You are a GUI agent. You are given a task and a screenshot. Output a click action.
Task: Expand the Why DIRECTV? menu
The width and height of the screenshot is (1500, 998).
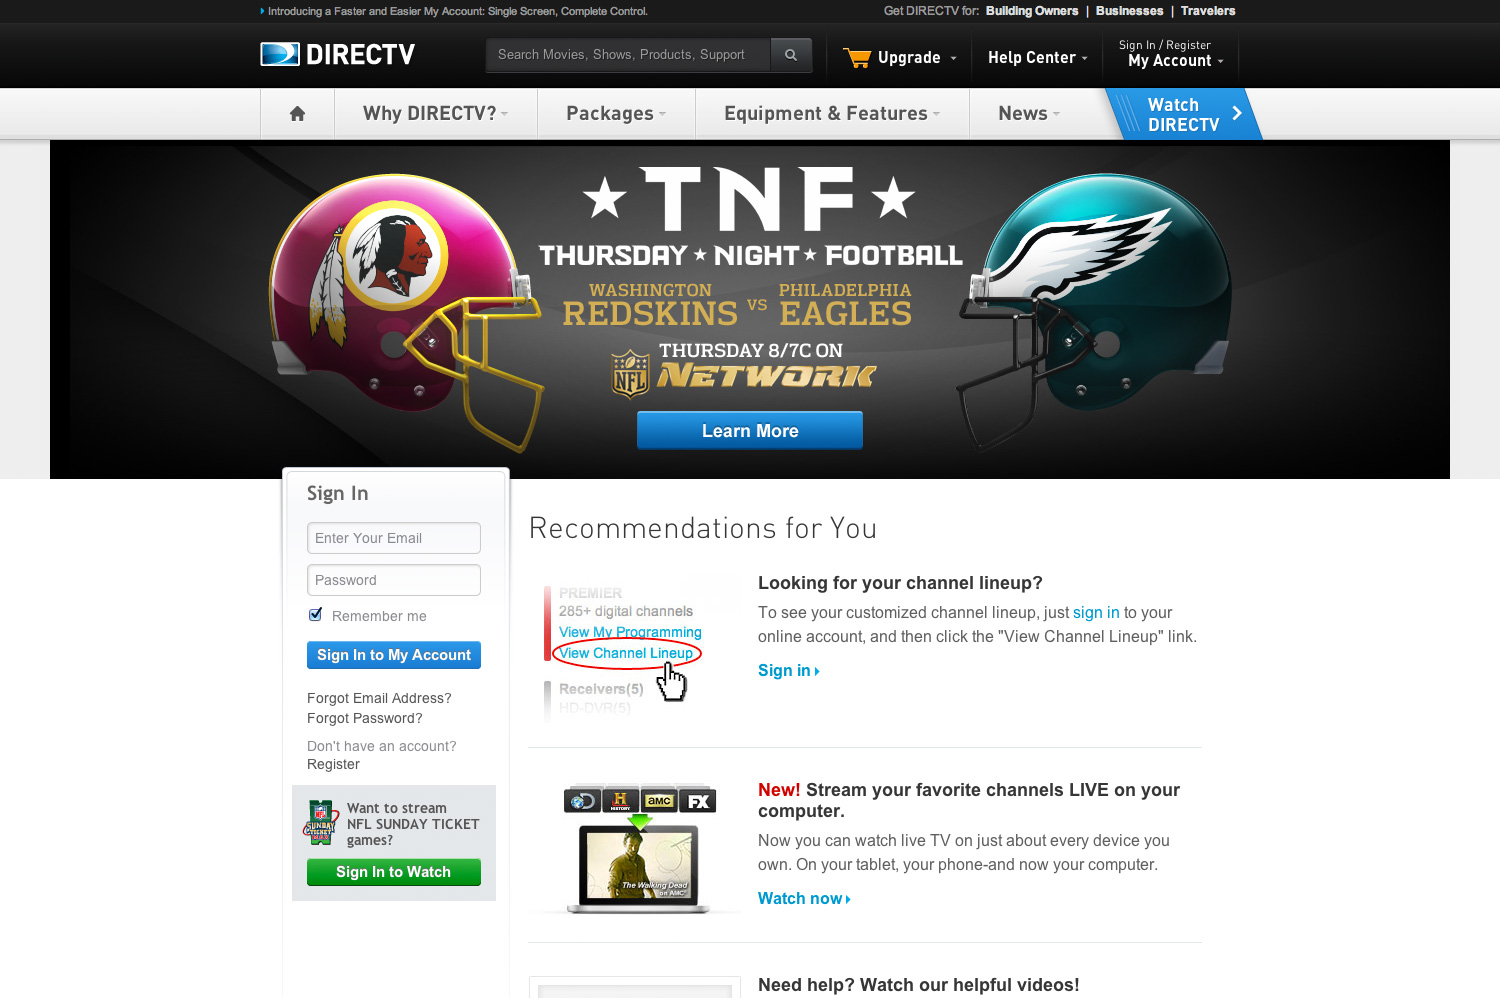(435, 113)
